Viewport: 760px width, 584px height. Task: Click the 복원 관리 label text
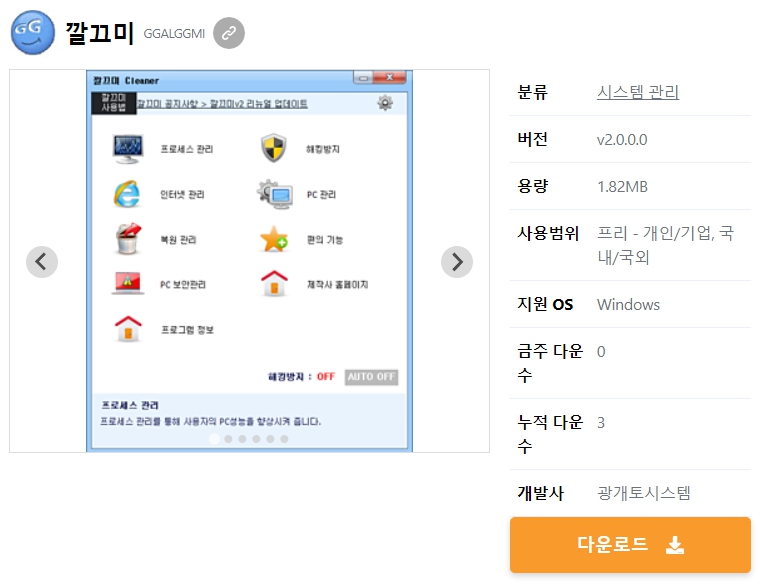point(178,239)
